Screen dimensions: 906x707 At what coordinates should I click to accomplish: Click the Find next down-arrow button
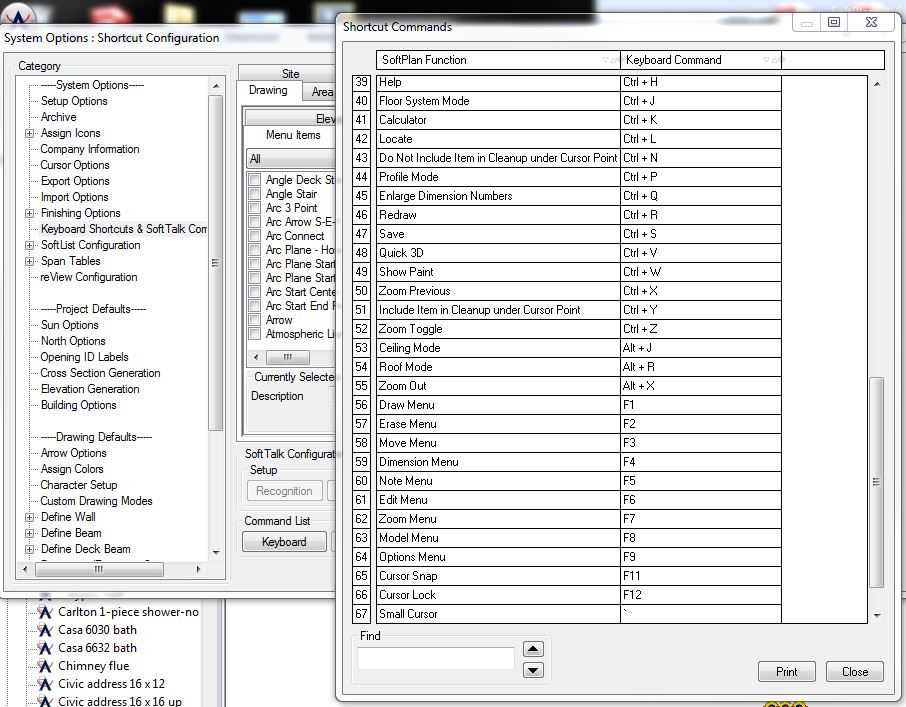click(534, 670)
